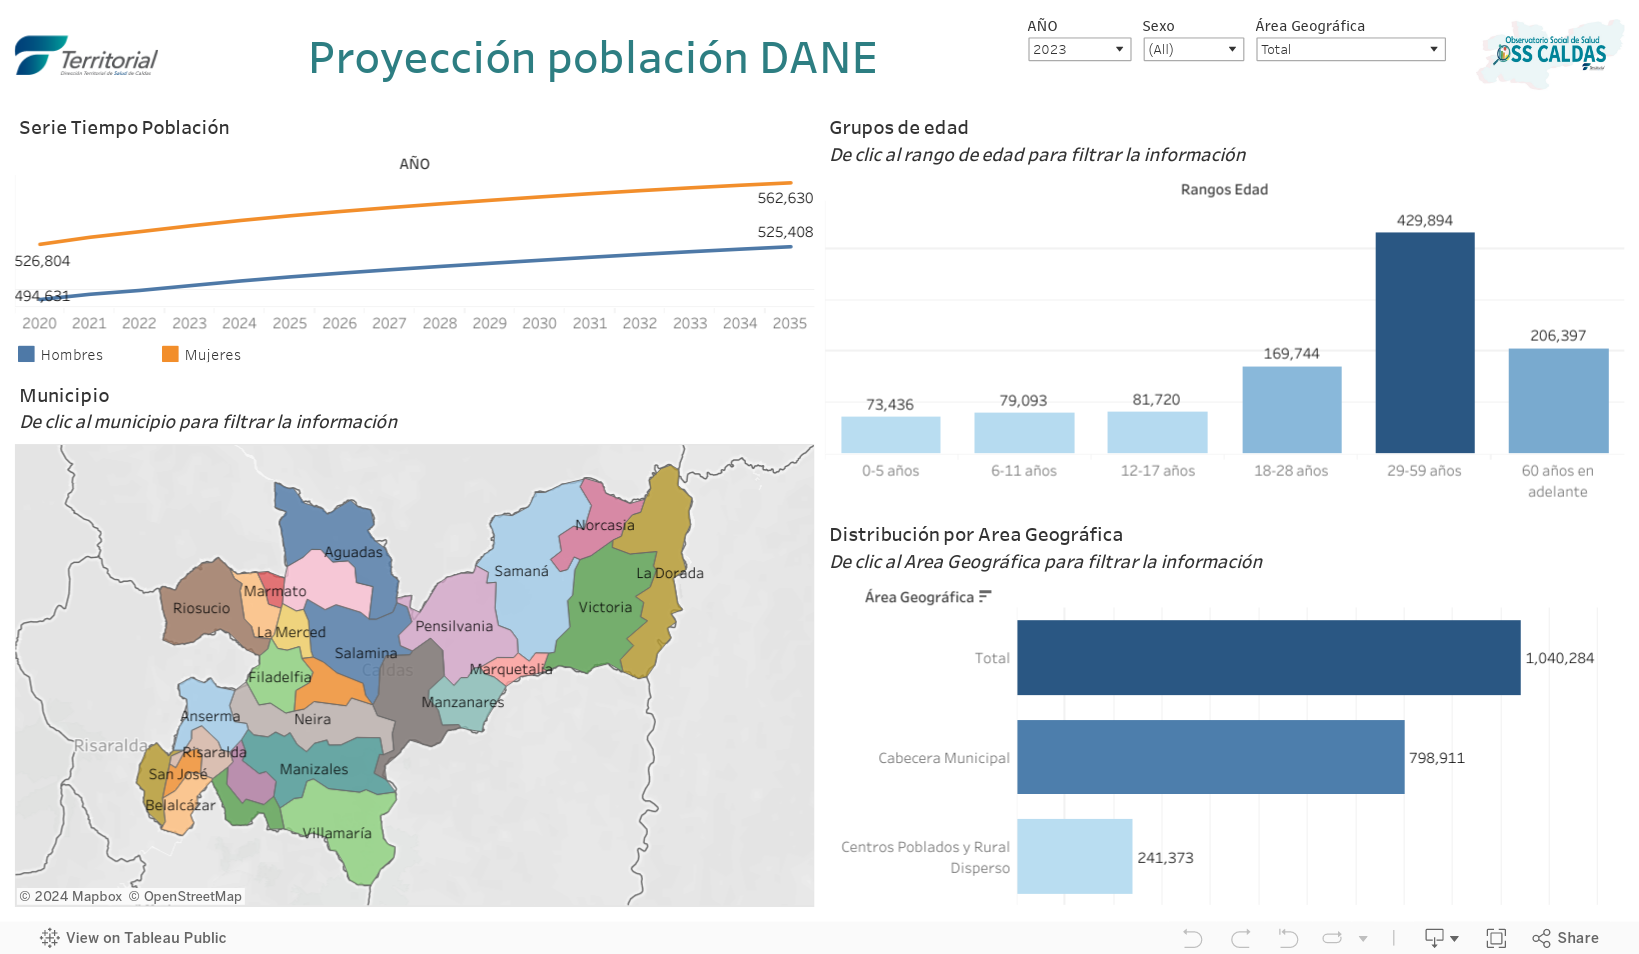Click Villamaría municipality on the map

coord(340,832)
